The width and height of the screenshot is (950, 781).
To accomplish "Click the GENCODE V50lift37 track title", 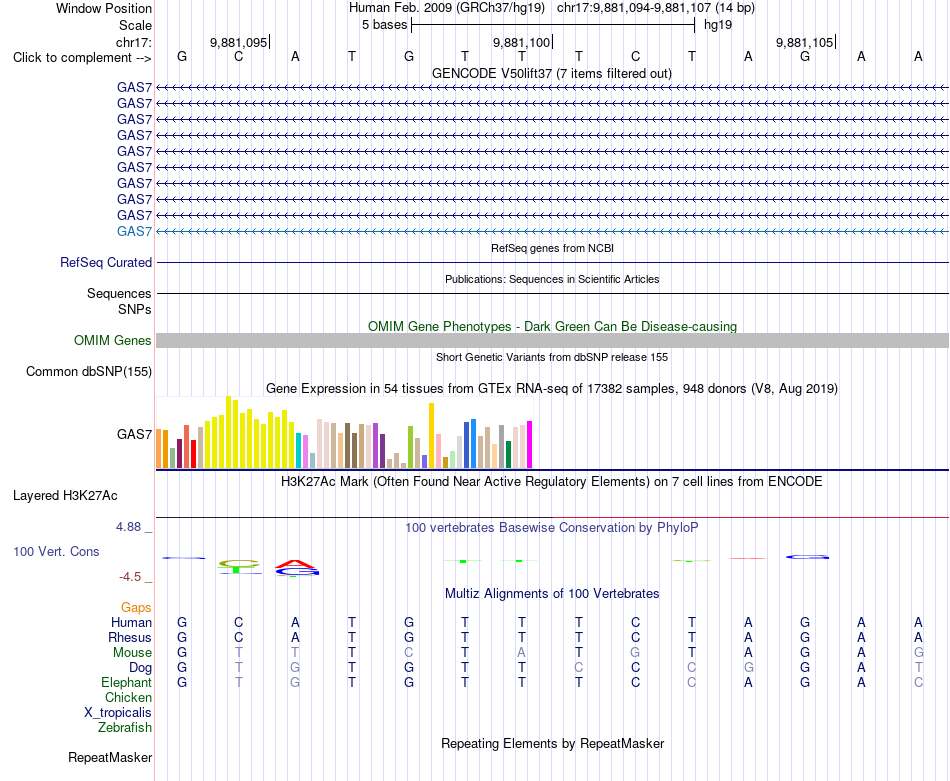I will [552, 73].
